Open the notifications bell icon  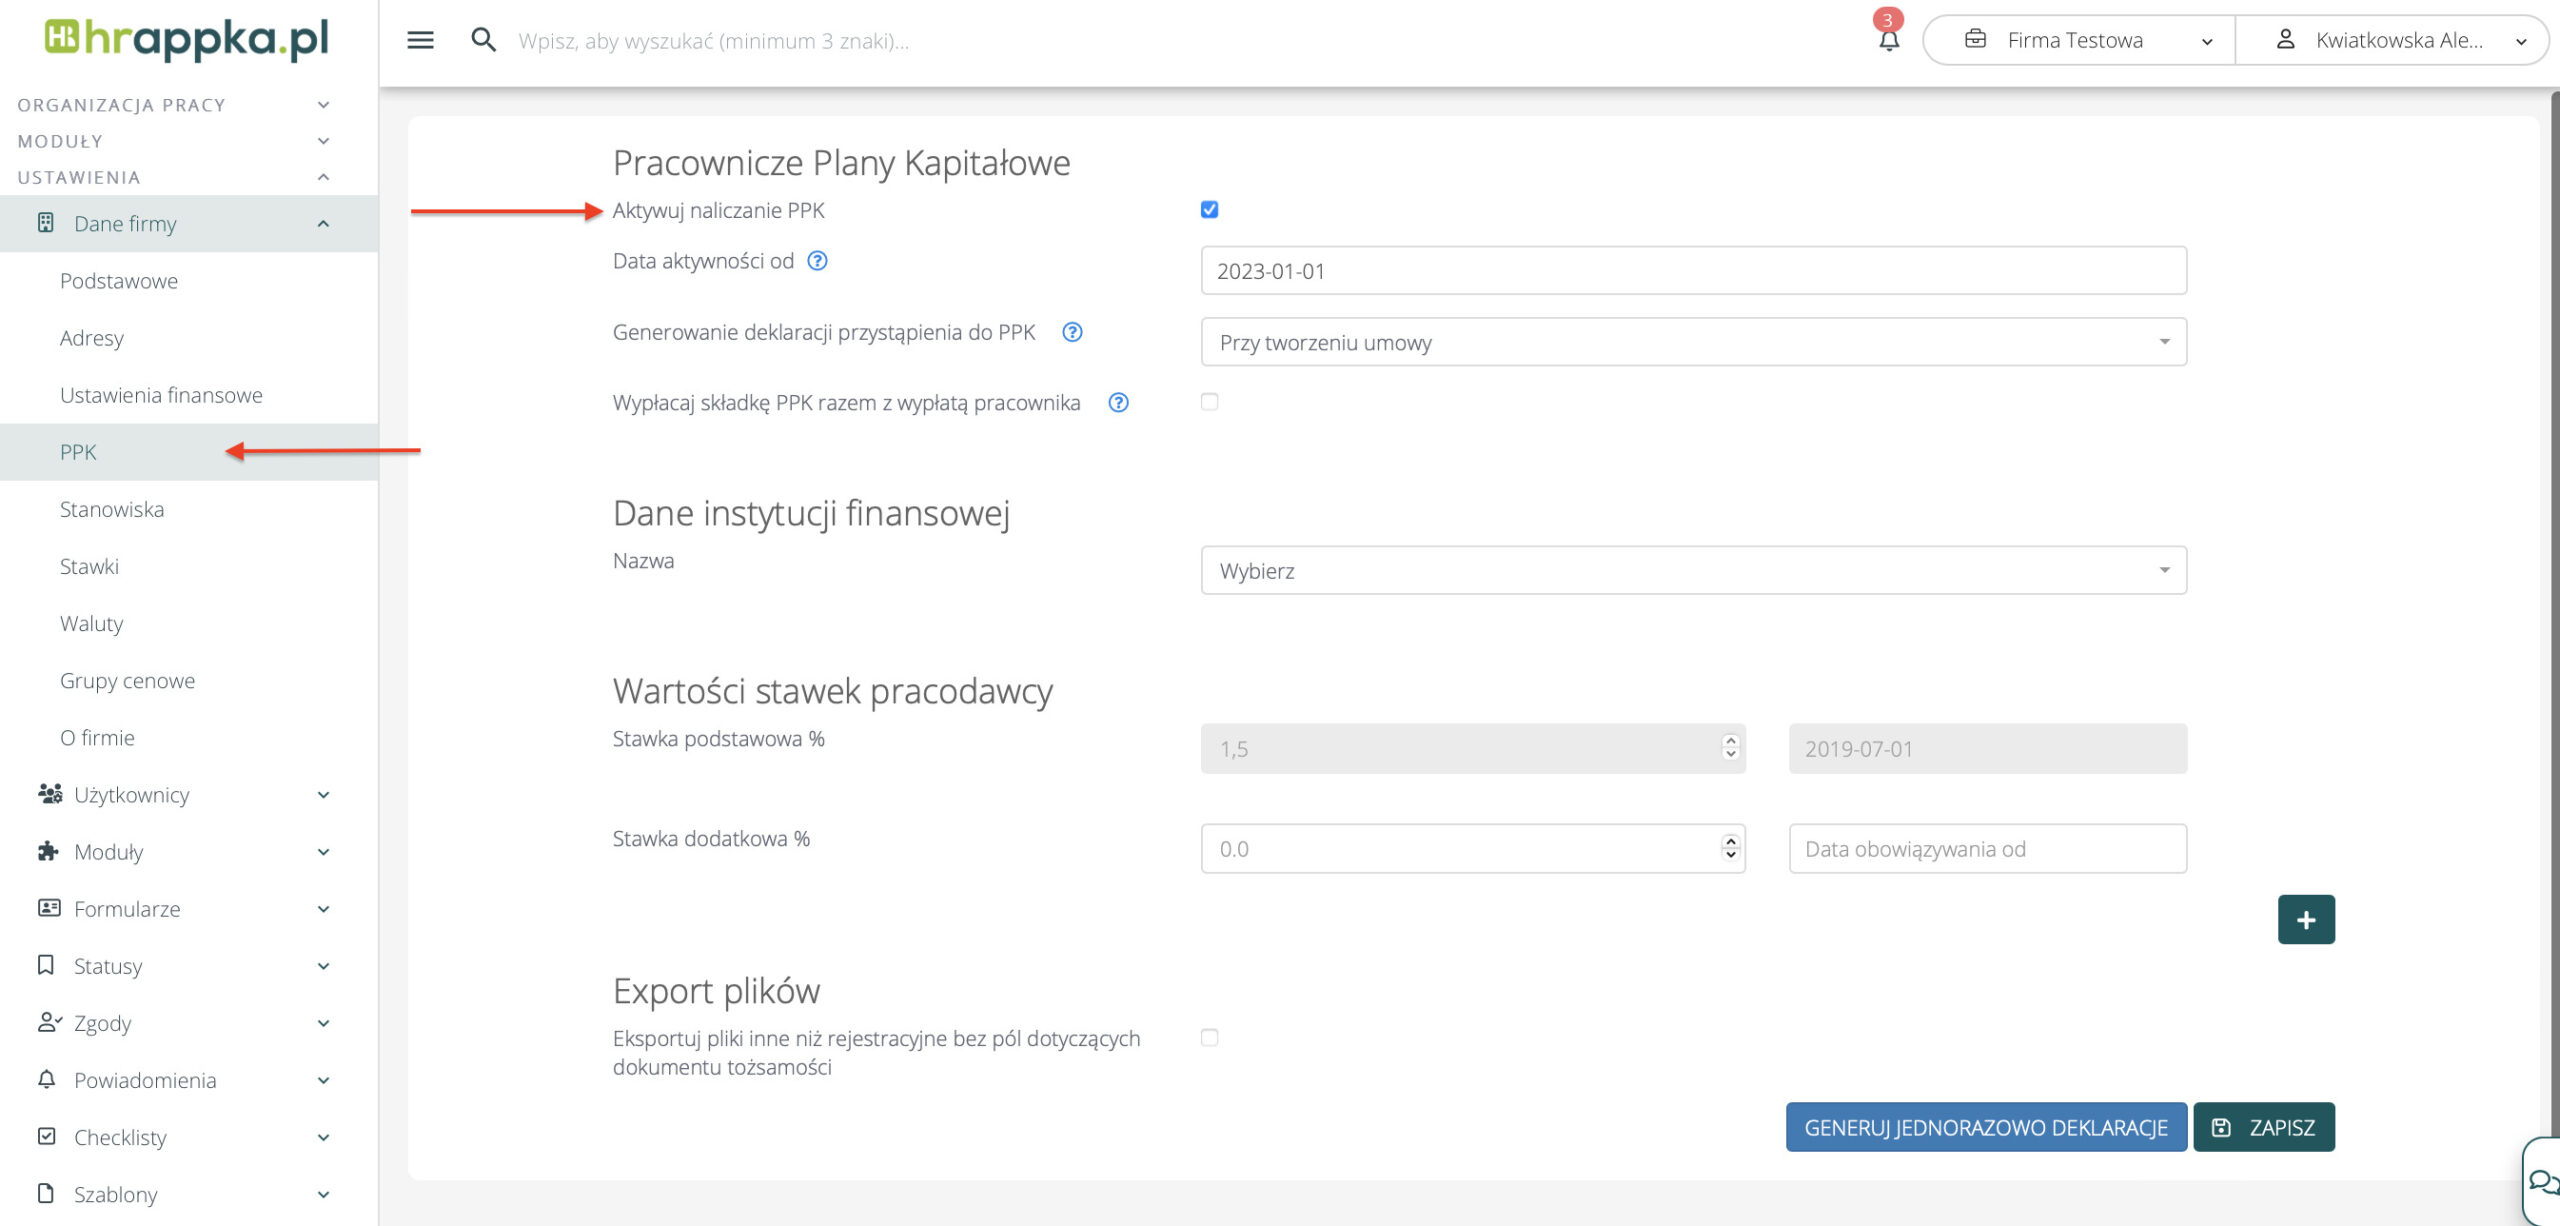click(1888, 40)
